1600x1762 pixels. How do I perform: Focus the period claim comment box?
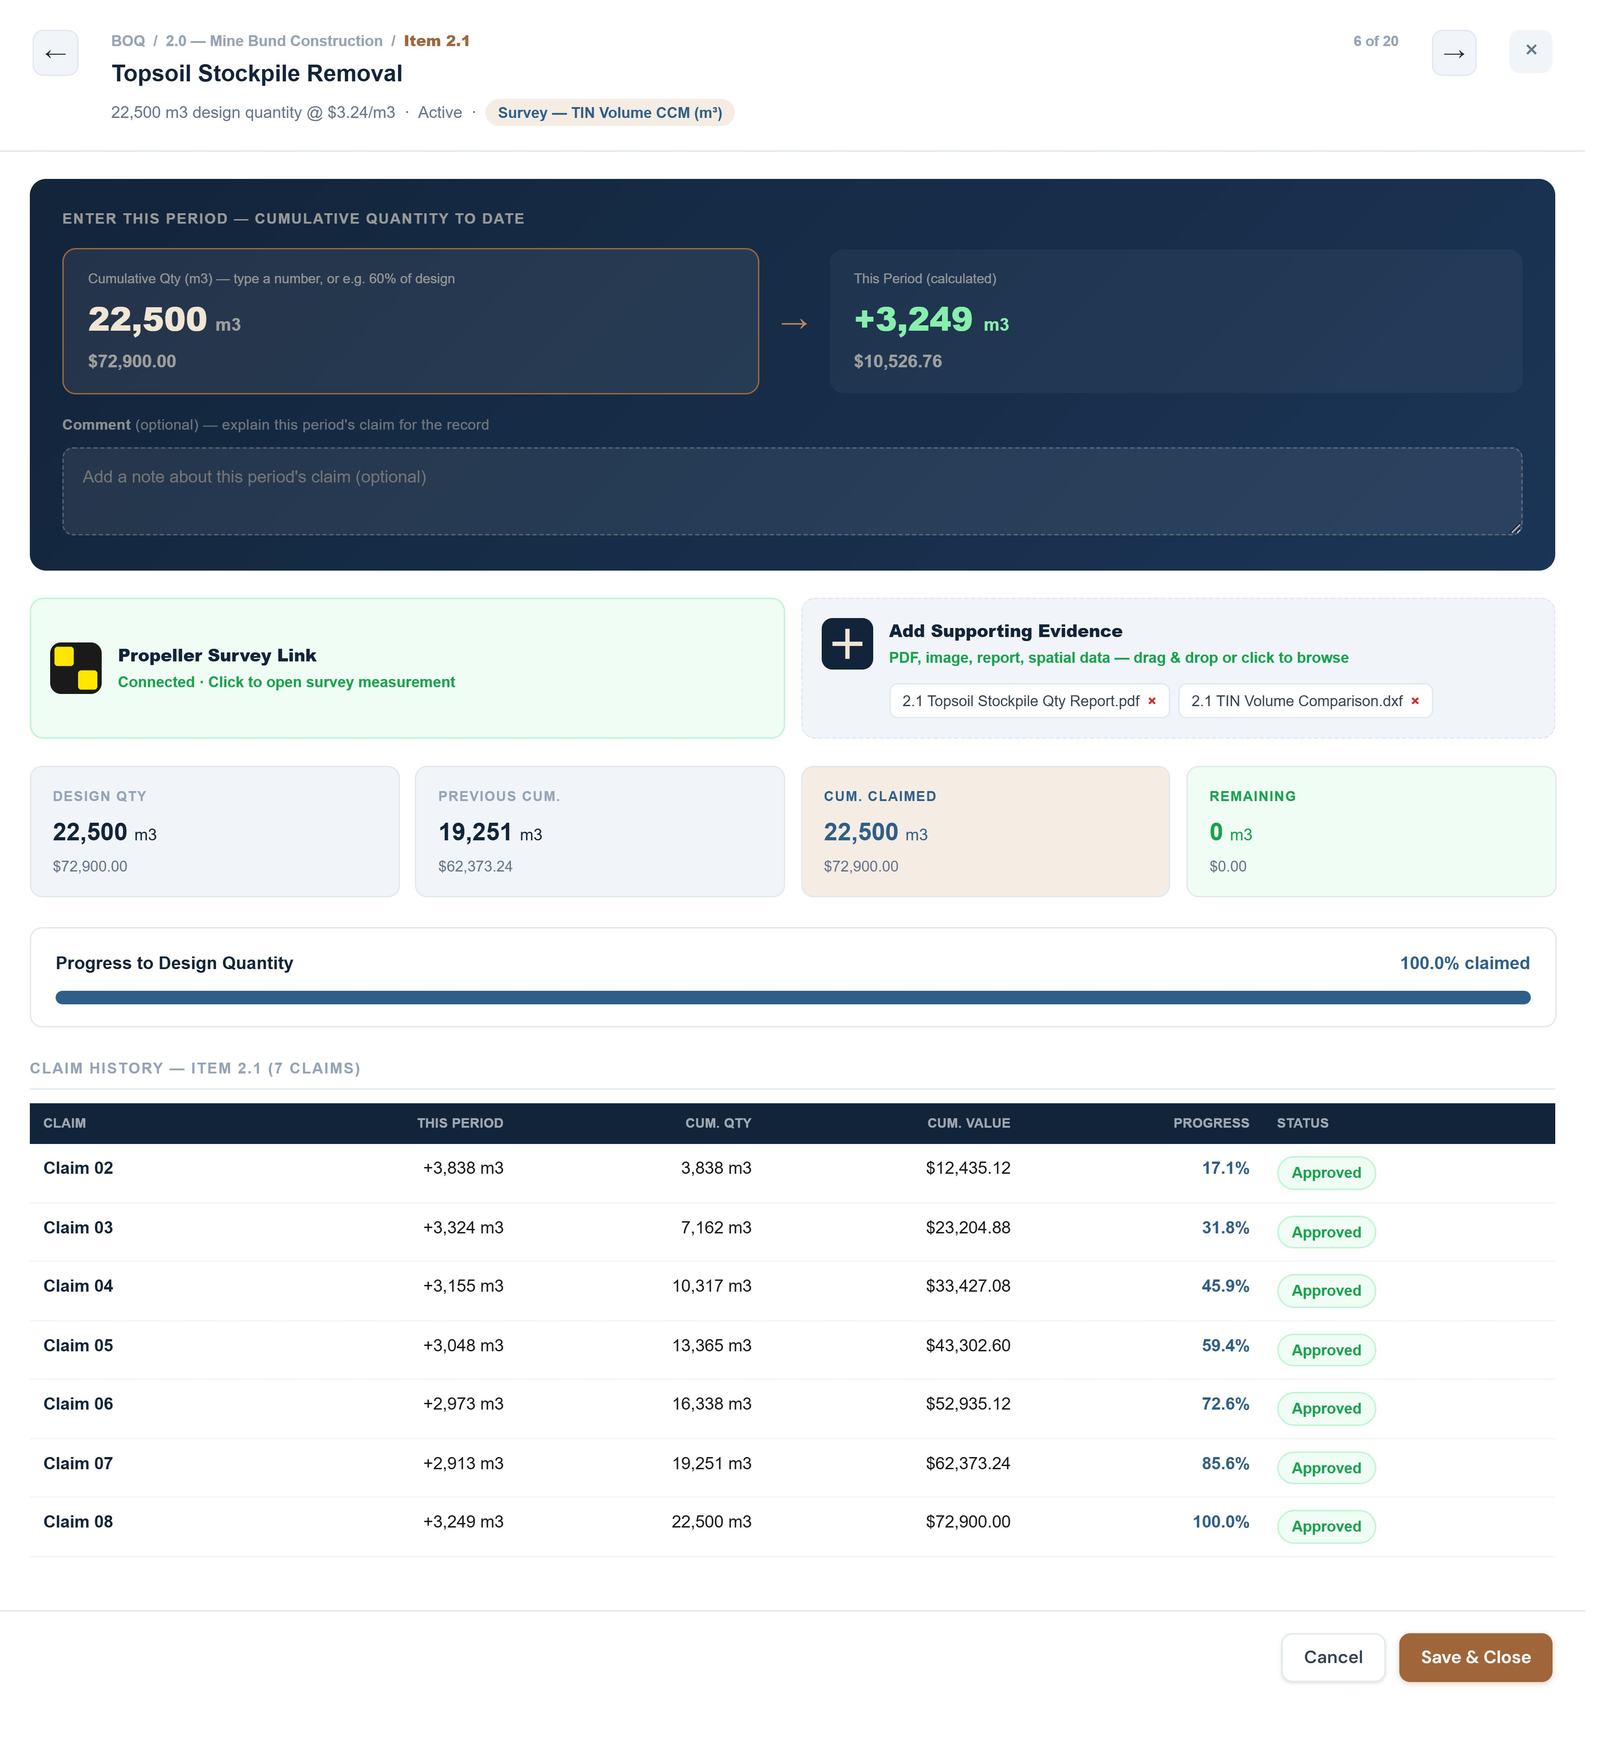click(792, 491)
